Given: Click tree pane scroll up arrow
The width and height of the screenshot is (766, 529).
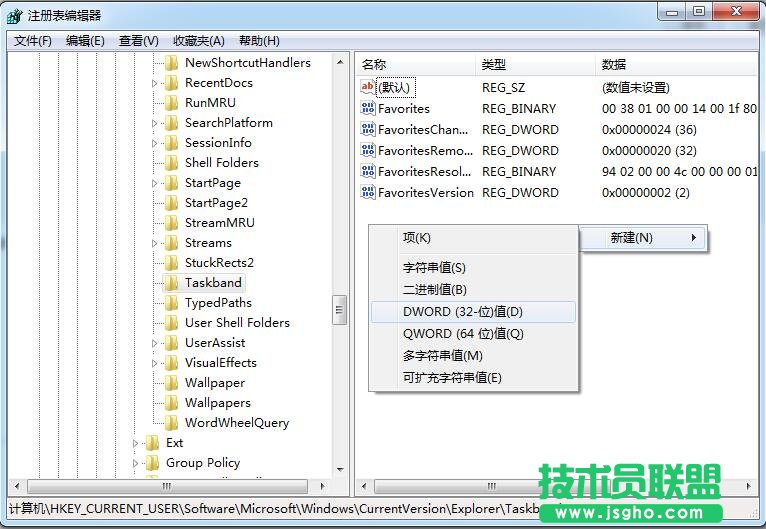Looking at the screenshot, I should tap(340, 63).
